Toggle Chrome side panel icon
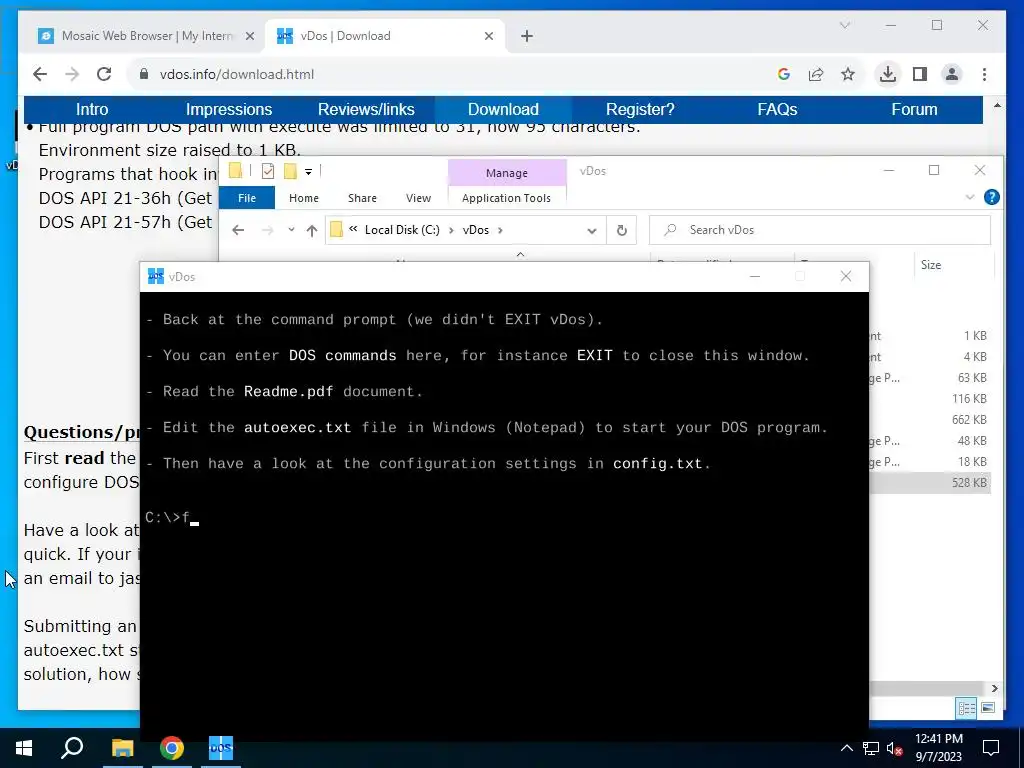 pos(920,74)
